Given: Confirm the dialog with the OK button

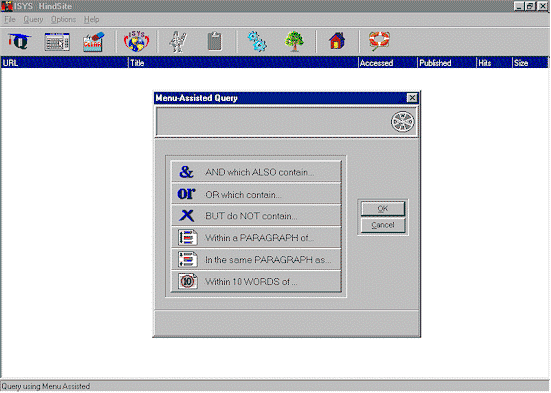Looking at the screenshot, I should 383,209.
